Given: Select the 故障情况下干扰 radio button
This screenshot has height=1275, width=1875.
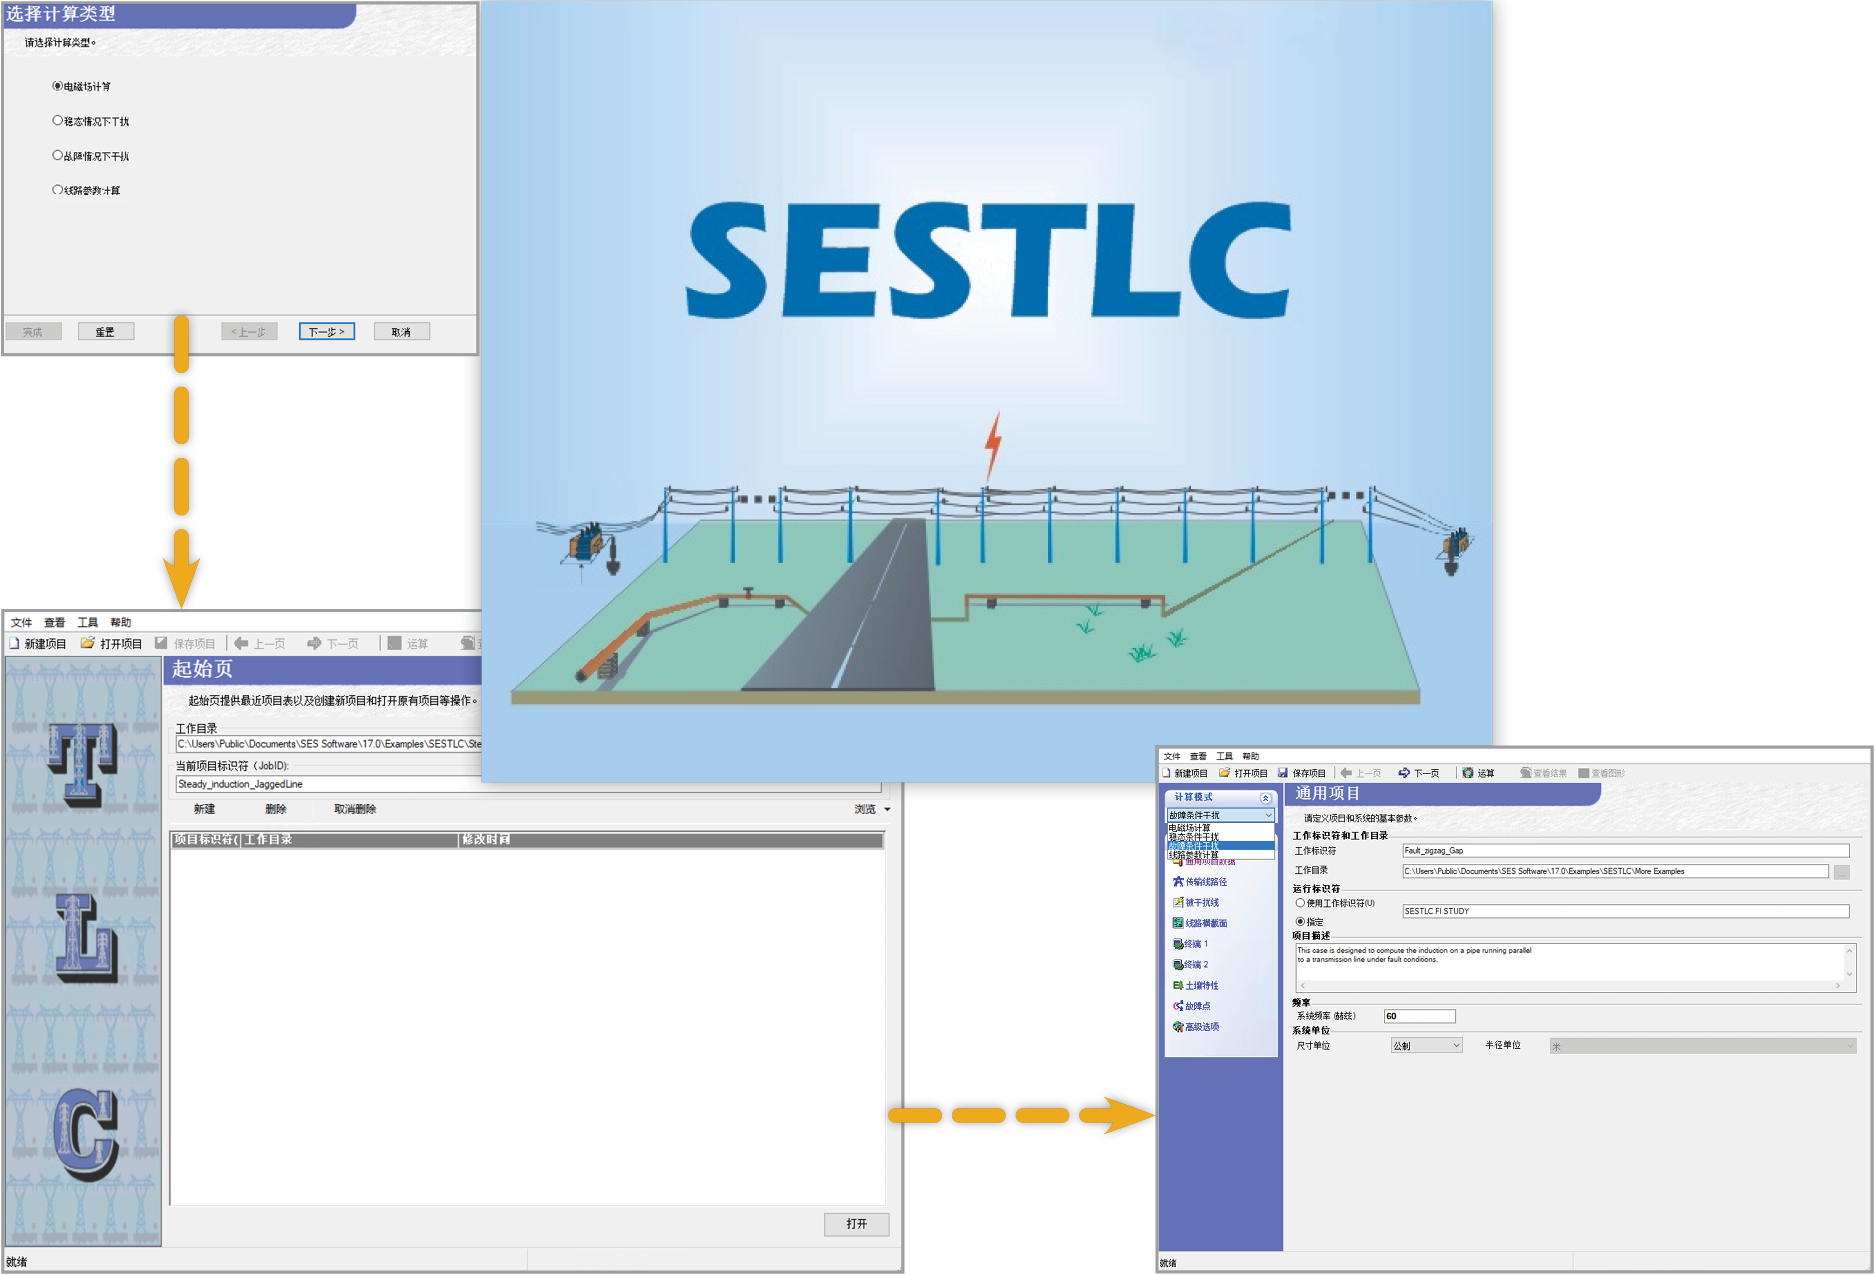Looking at the screenshot, I should pos(58,156).
